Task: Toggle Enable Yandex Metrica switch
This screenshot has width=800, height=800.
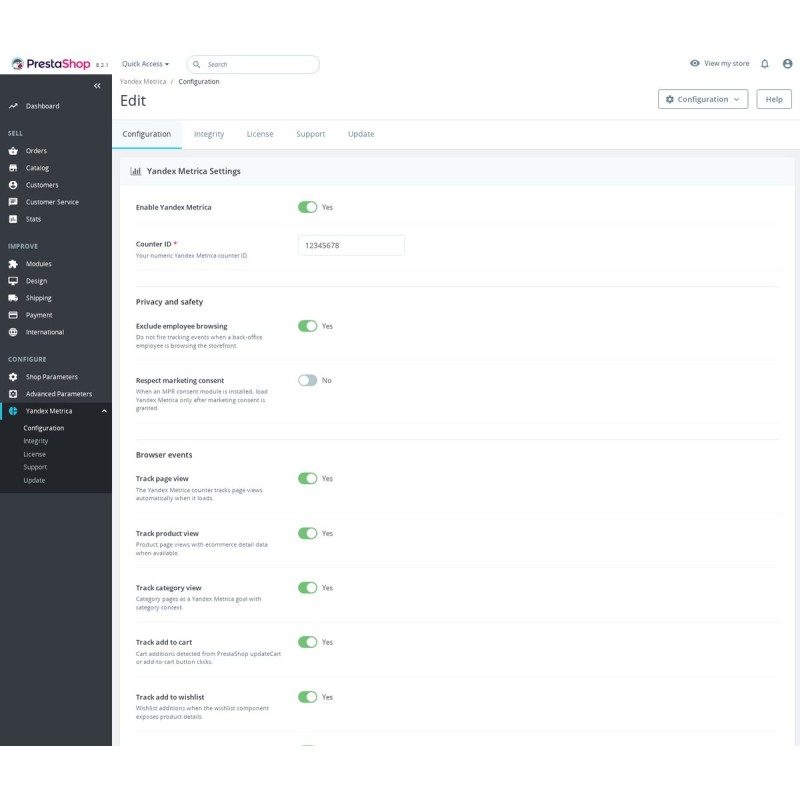Action: click(x=308, y=207)
